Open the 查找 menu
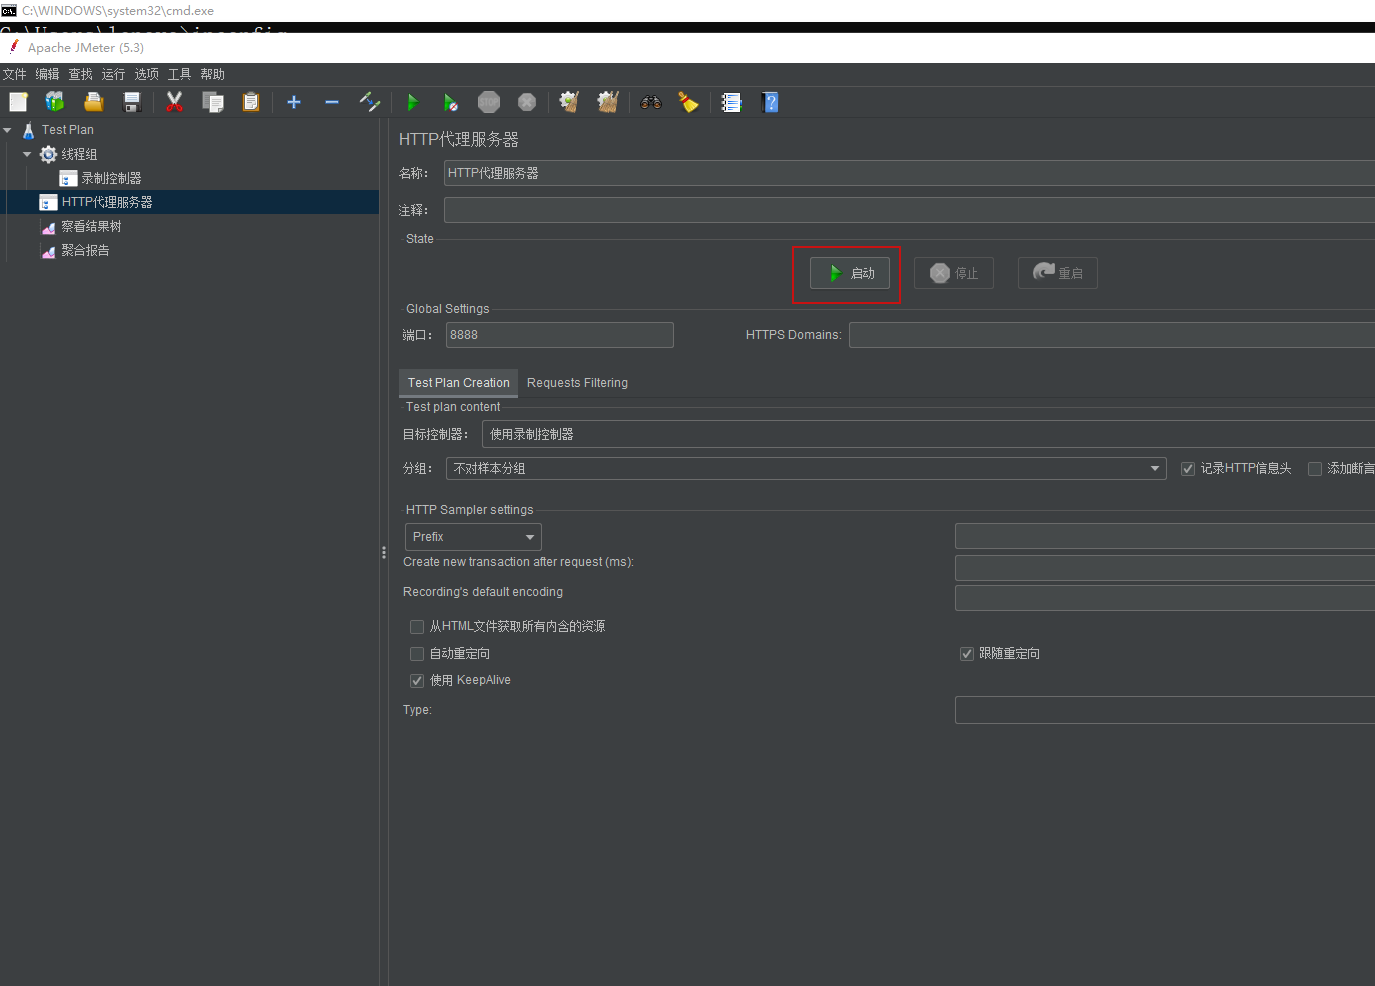This screenshot has height=986, width=1375. tap(81, 74)
